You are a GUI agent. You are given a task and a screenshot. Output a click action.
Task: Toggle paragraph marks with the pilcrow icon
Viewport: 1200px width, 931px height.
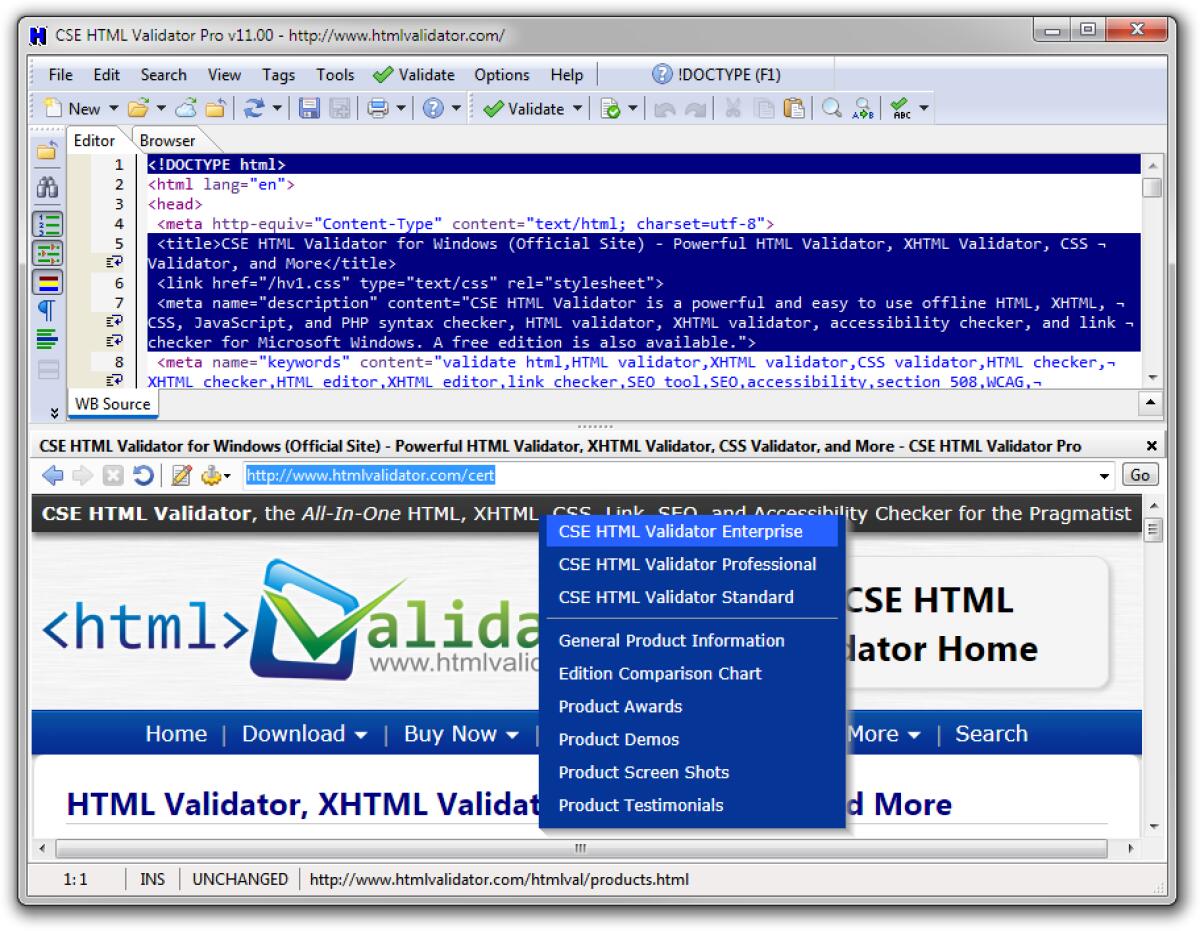tap(45, 308)
